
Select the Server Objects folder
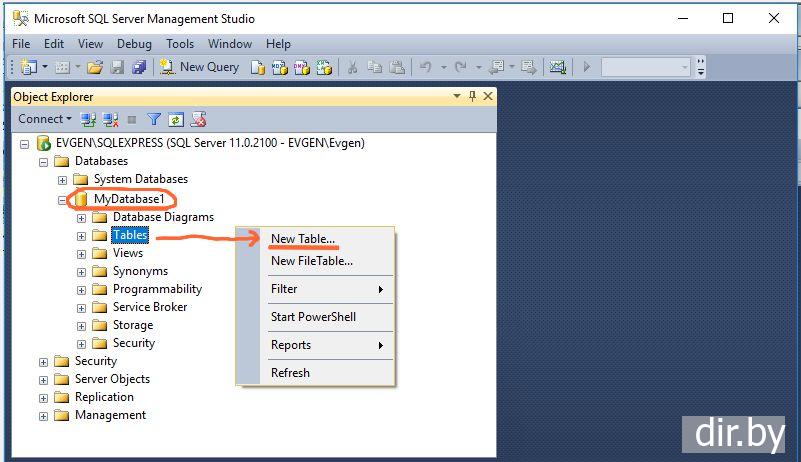pos(112,379)
